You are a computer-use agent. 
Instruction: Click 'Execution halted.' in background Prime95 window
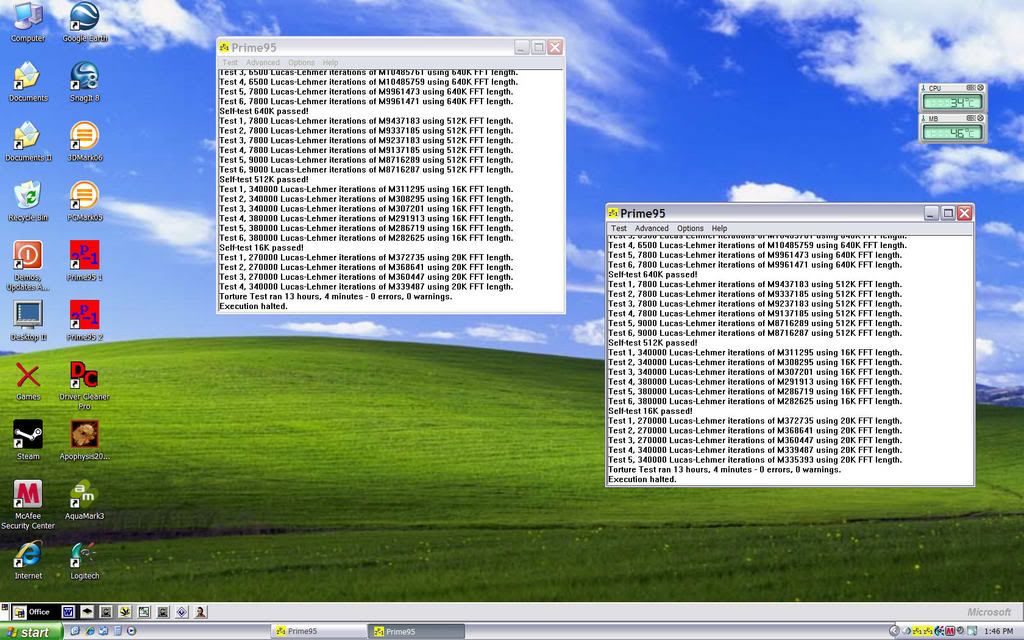pos(253,306)
